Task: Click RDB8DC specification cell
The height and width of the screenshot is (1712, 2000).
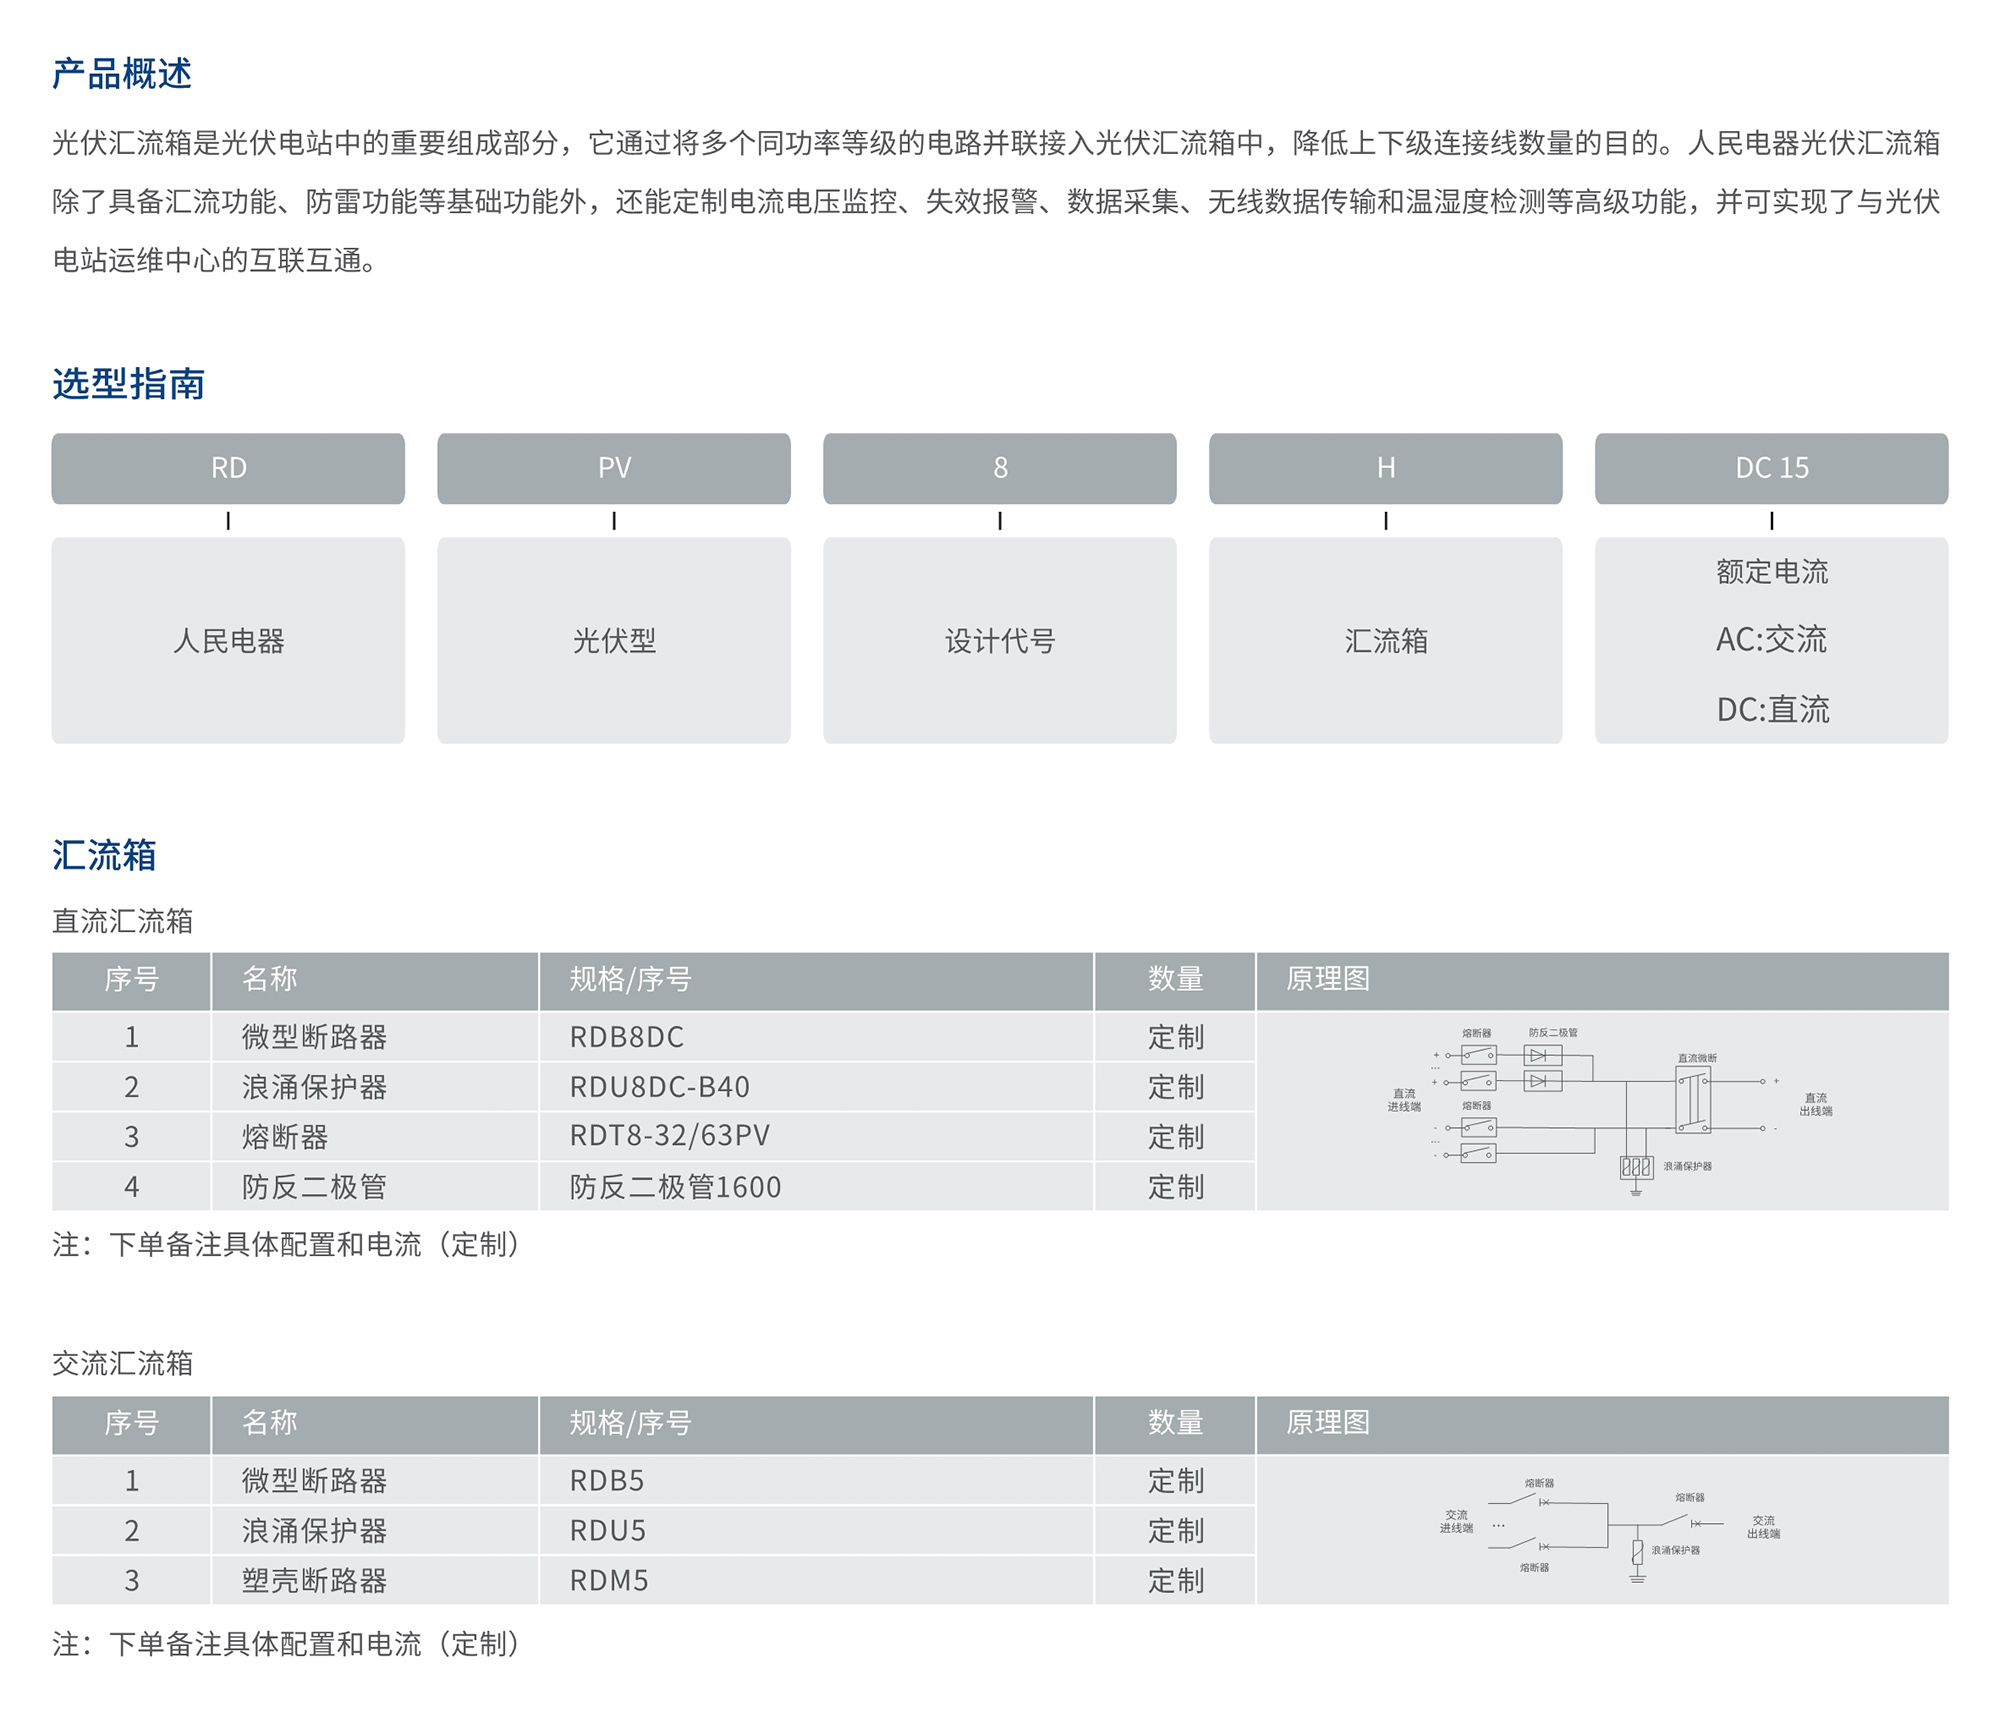Action: click(816, 1037)
